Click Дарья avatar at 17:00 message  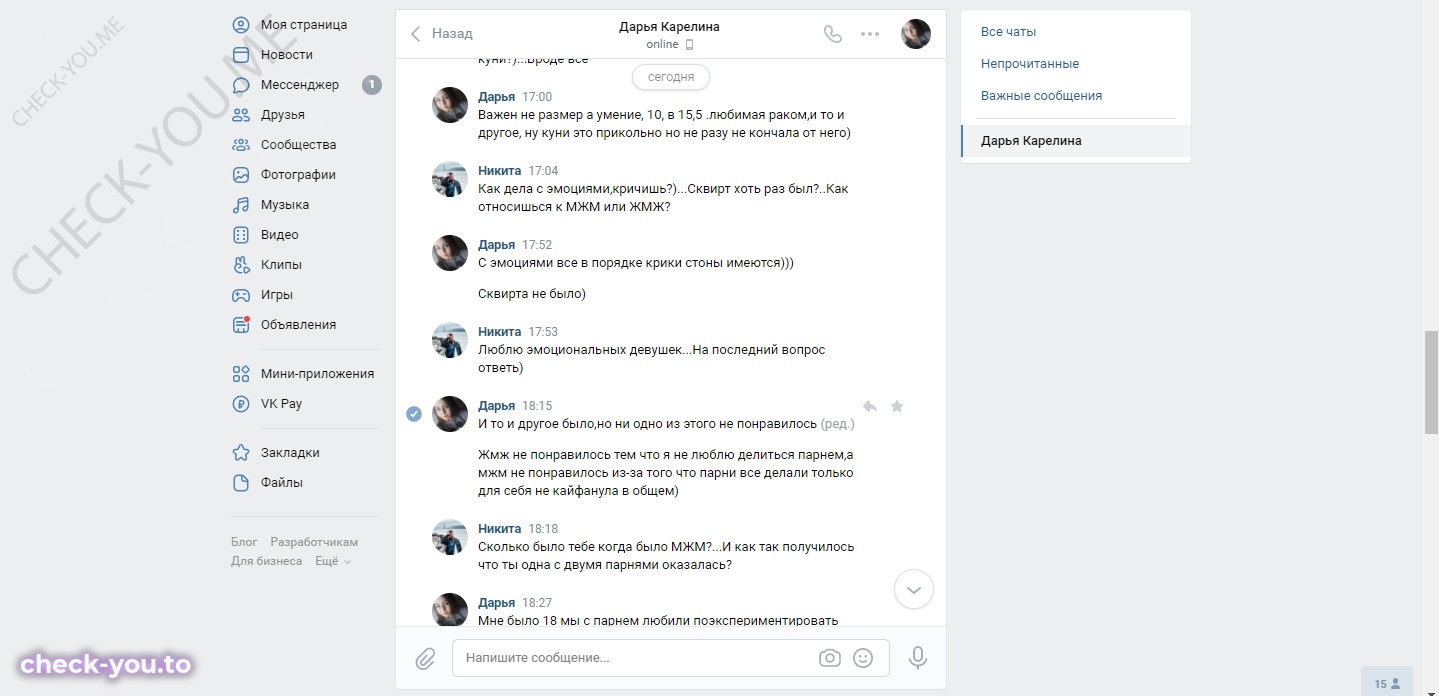[x=450, y=105]
